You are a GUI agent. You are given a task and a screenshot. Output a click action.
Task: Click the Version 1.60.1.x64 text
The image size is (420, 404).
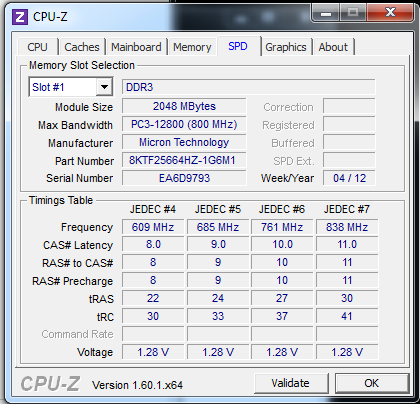(x=138, y=385)
